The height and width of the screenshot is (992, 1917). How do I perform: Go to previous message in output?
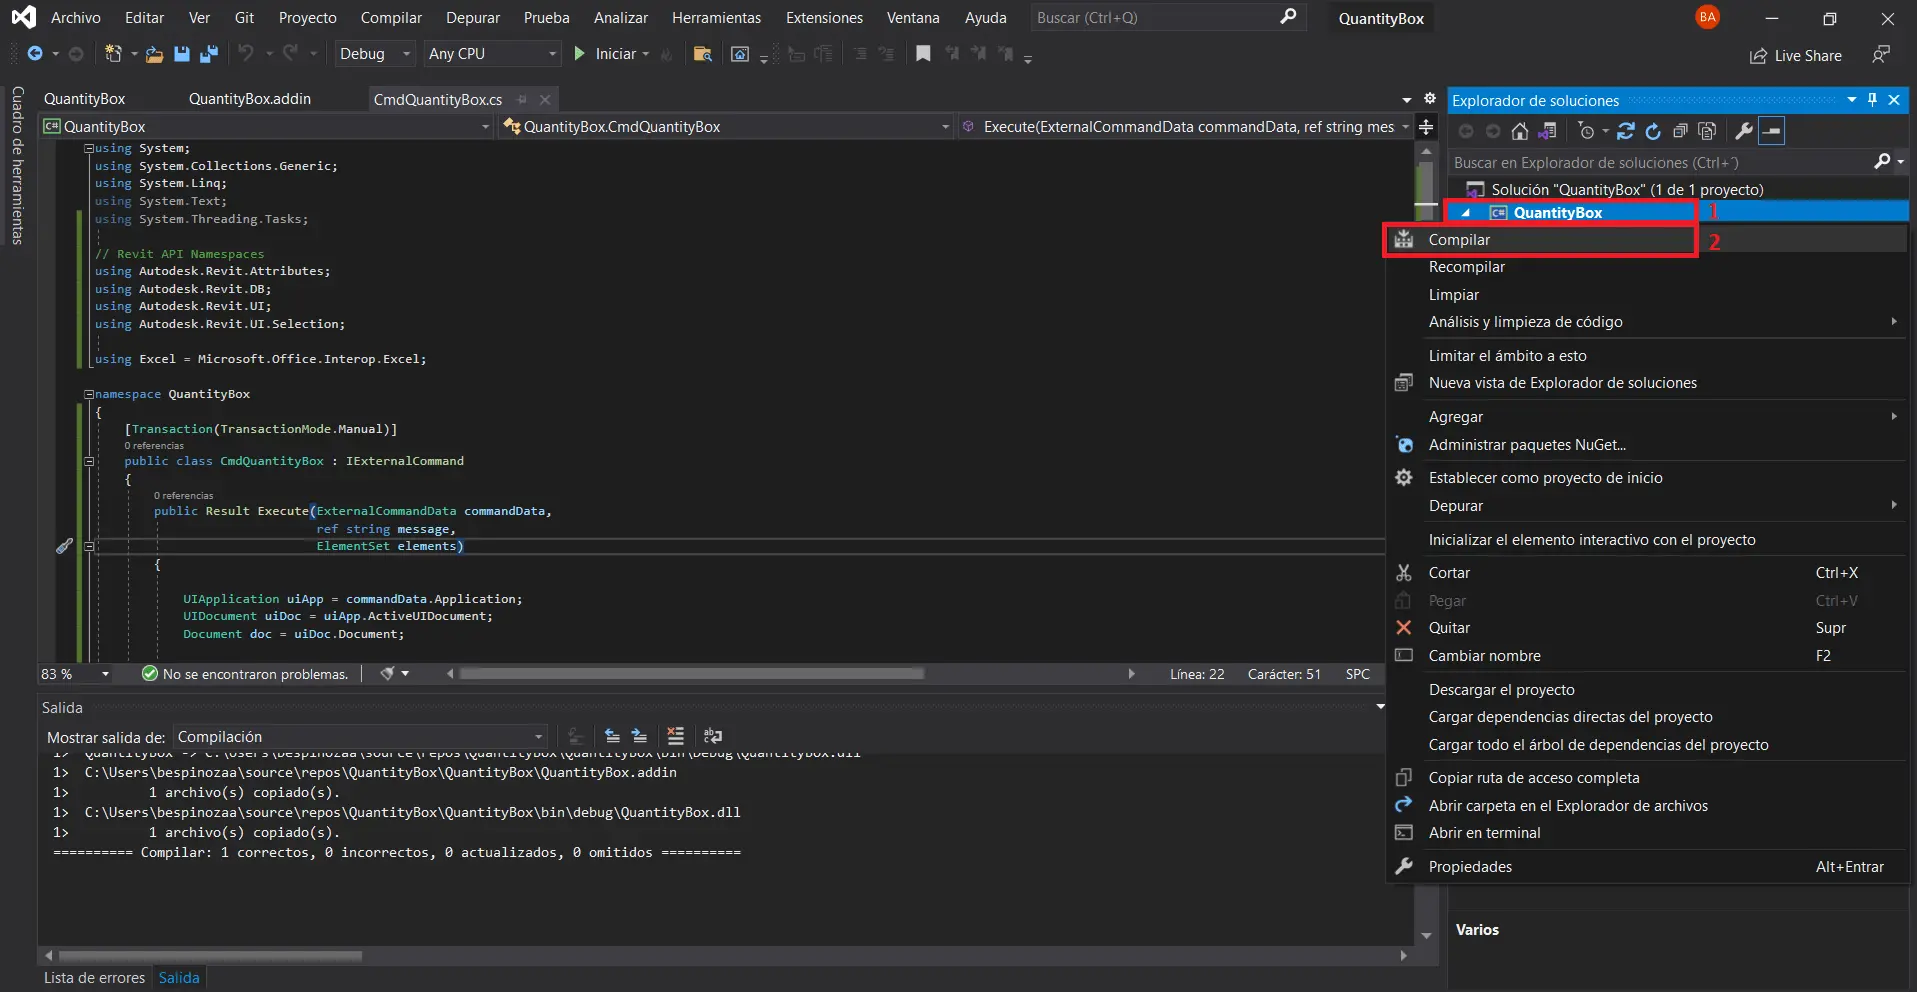click(x=612, y=736)
